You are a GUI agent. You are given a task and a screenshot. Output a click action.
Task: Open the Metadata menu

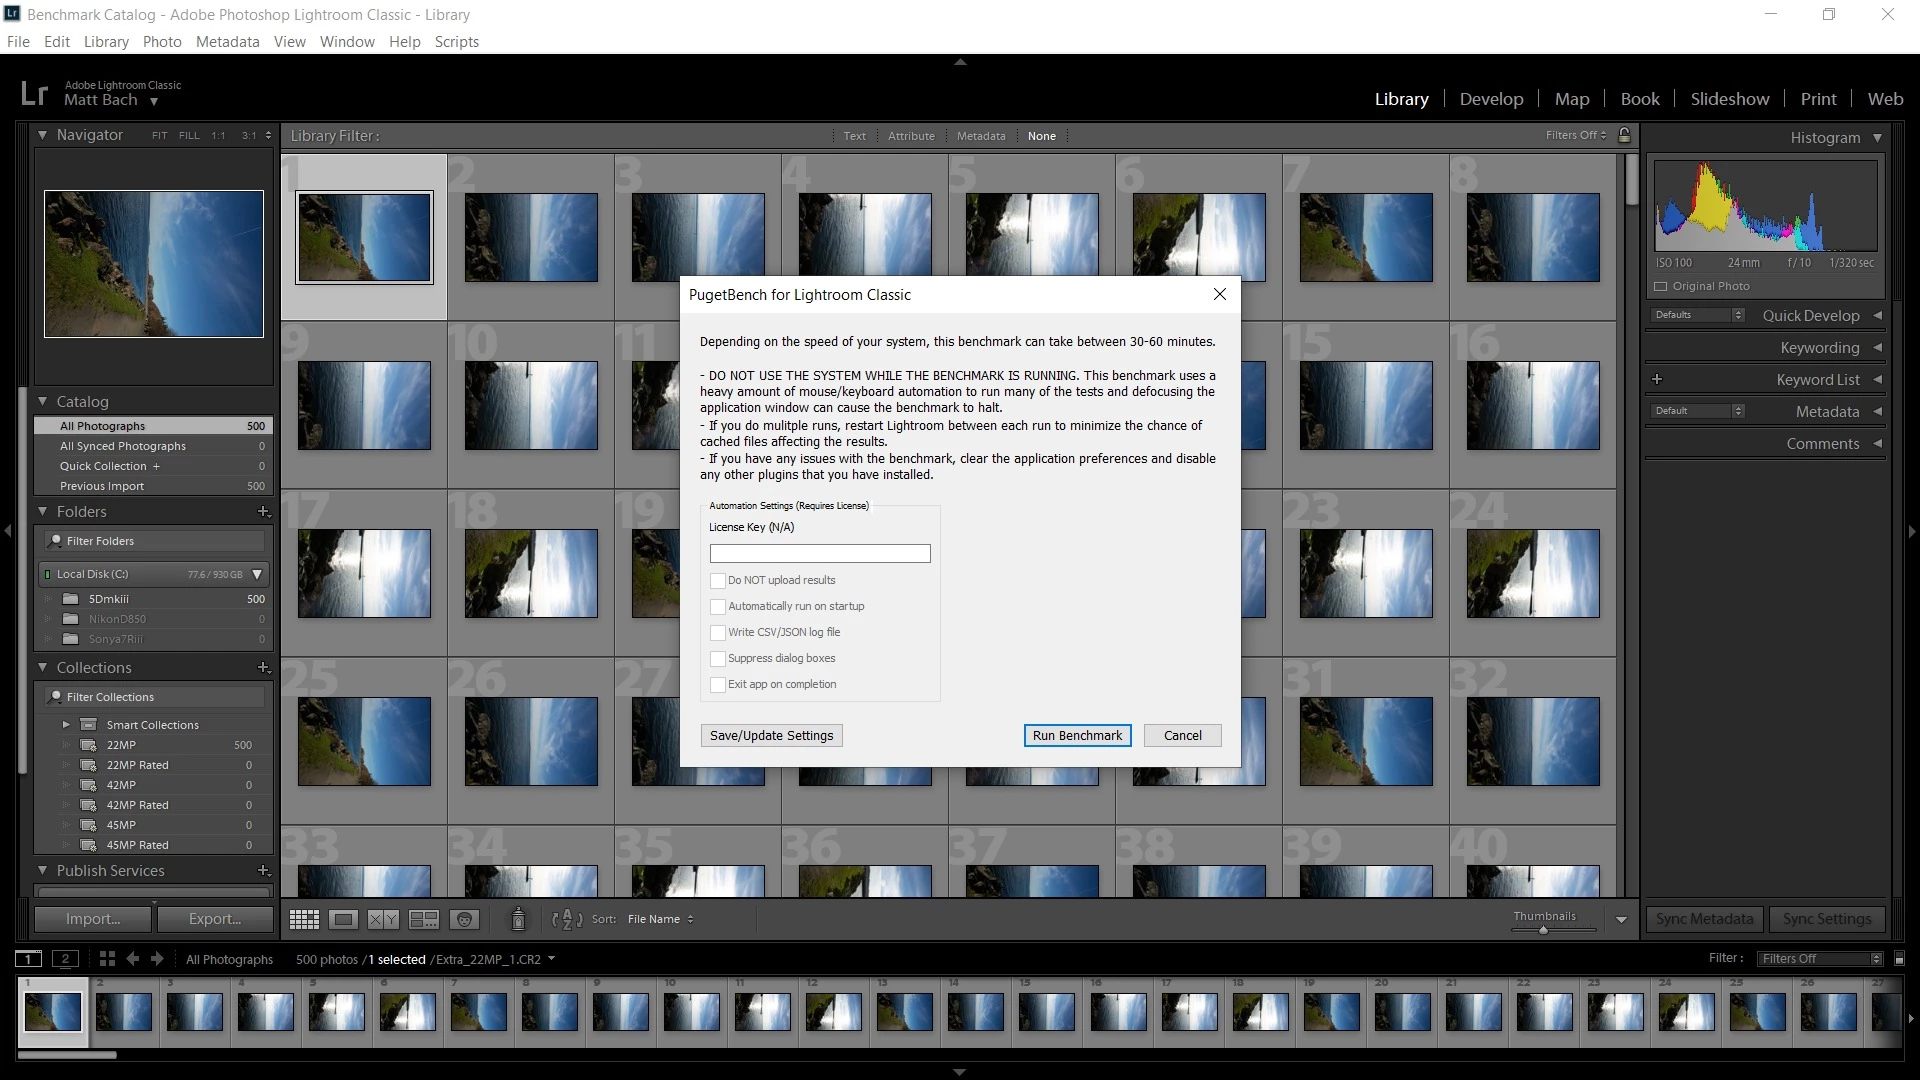click(227, 42)
